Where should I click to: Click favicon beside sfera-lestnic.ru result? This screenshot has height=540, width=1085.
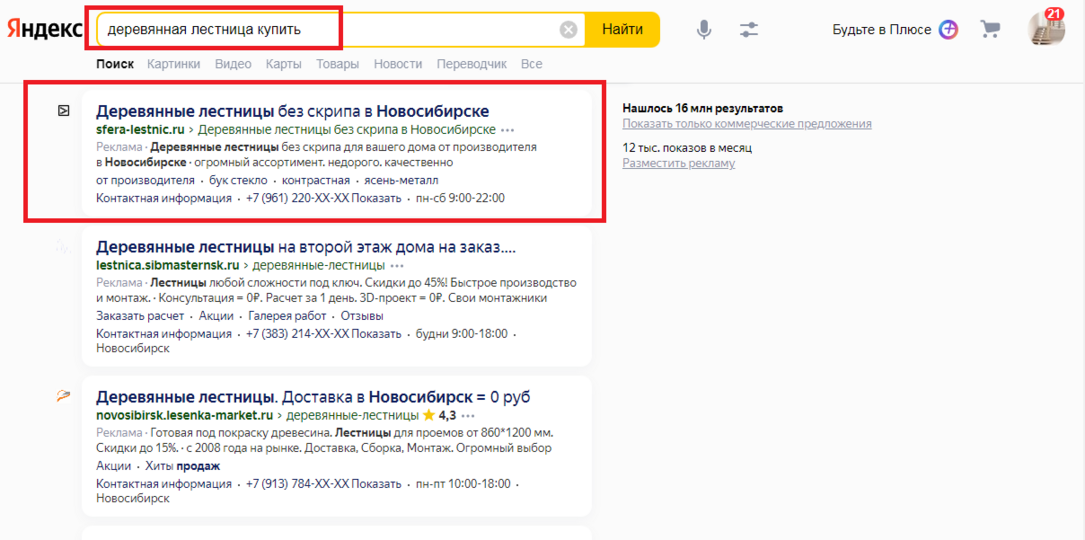pyautogui.click(x=63, y=109)
